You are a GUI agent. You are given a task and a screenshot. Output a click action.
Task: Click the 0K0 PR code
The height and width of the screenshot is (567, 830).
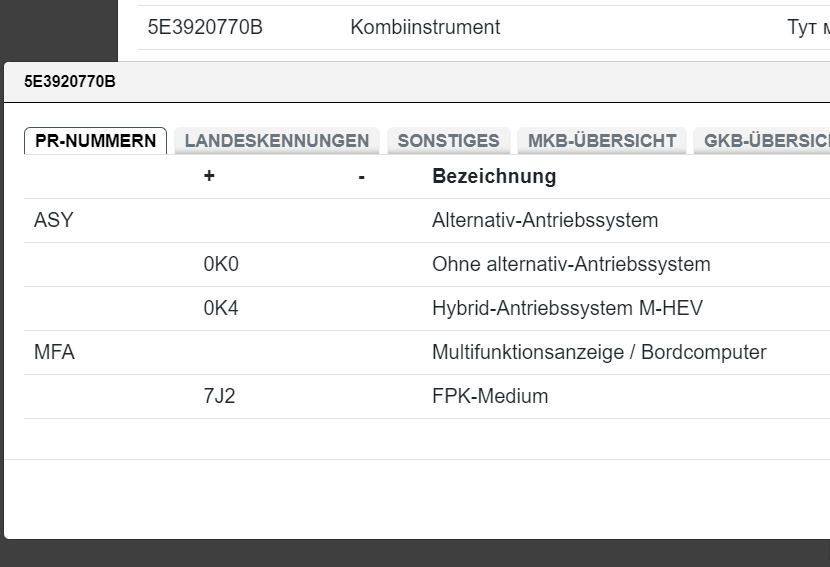(x=221, y=265)
